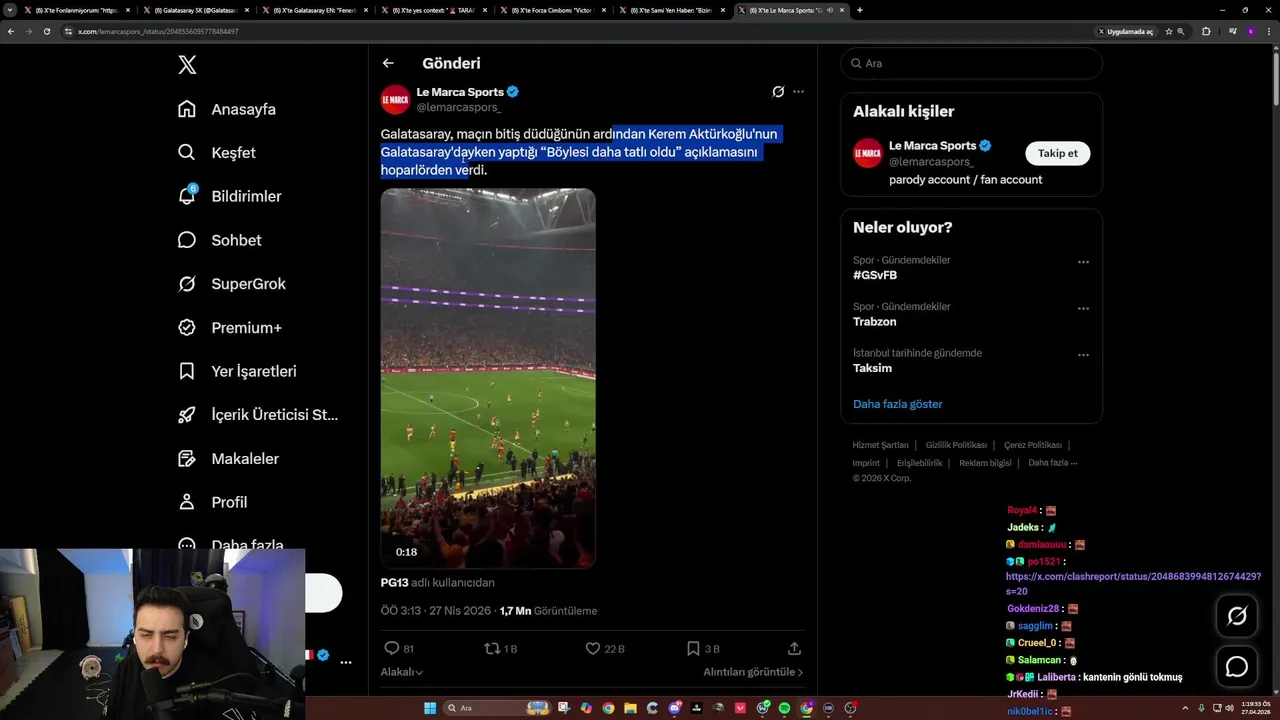Open the PG13 user link under video
This screenshot has width=1280, height=720.
394,583
